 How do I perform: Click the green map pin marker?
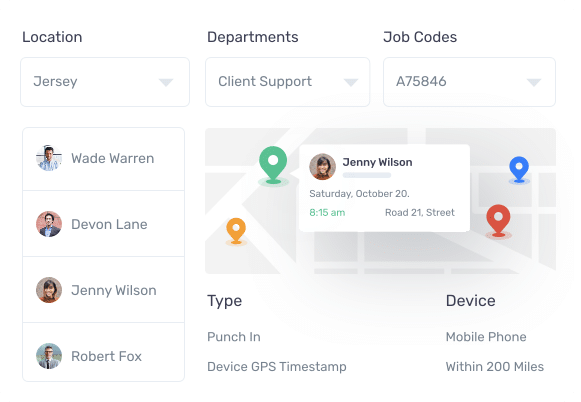(273, 164)
